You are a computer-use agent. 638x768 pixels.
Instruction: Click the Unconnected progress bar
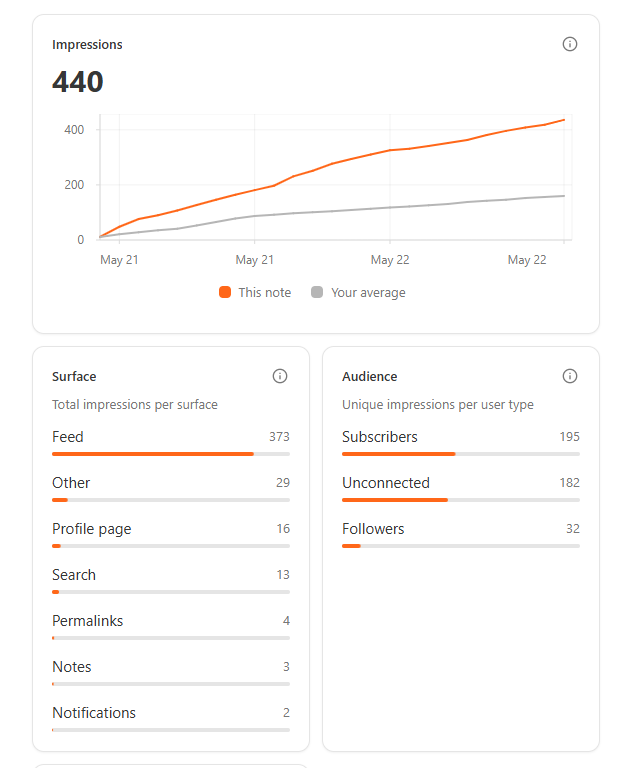[461, 500]
